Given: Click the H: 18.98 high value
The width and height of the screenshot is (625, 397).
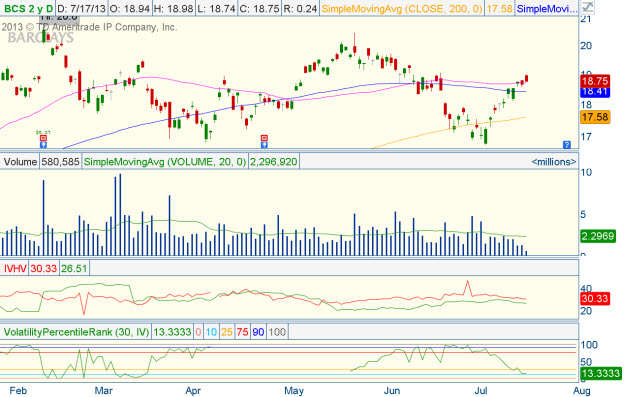Looking at the screenshot, I should tap(174, 8).
